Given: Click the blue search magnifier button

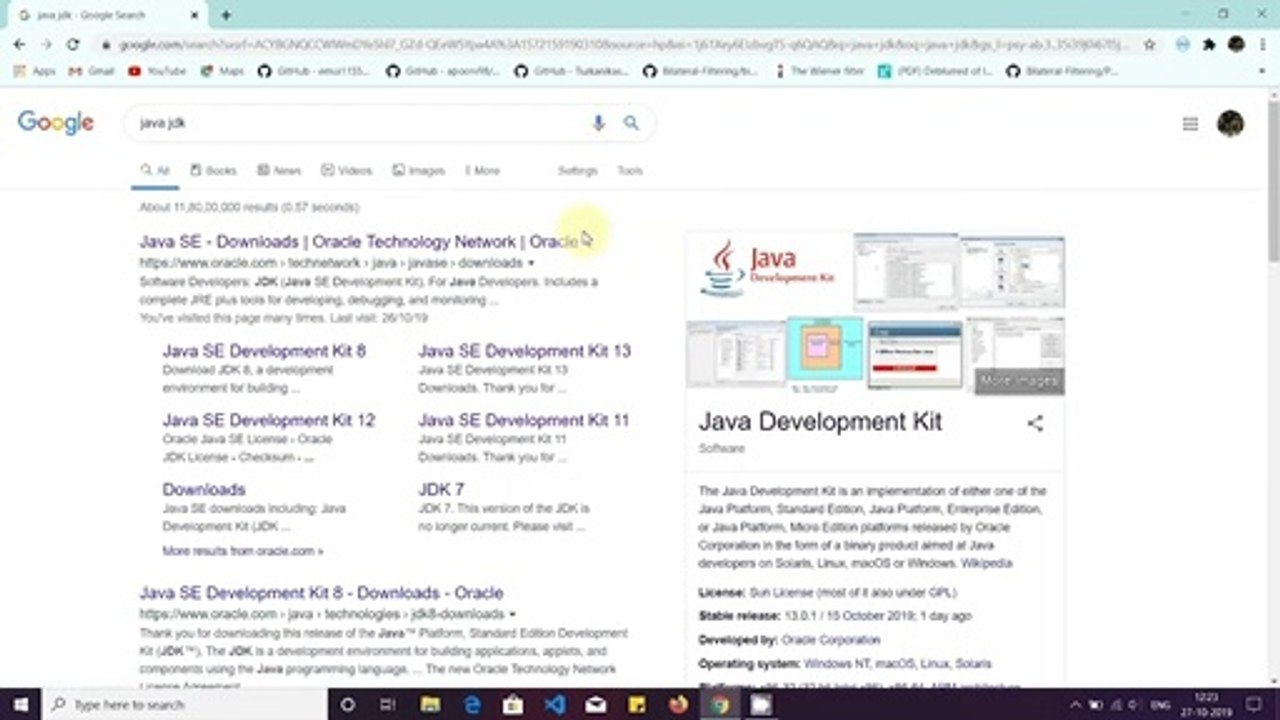Looking at the screenshot, I should click(x=631, y=123).
